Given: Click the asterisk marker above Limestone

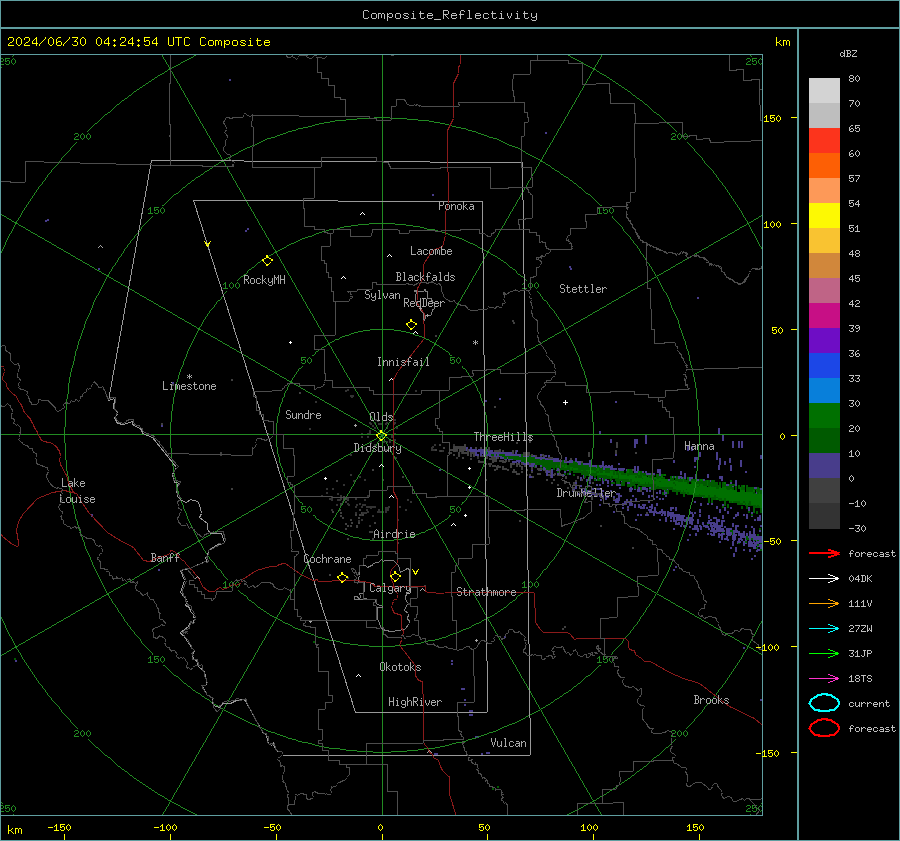Looking at the screenshot, I should [189, 377].
